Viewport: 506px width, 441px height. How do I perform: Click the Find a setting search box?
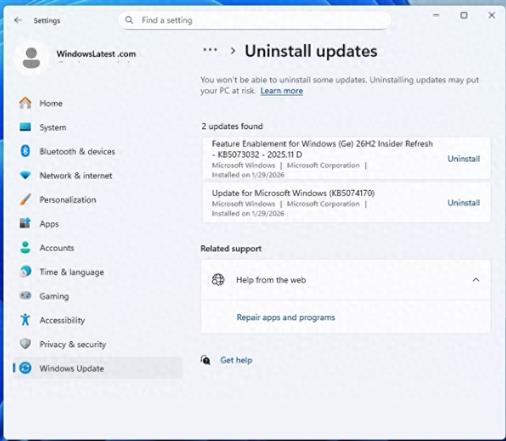click(x=254, y=20)
